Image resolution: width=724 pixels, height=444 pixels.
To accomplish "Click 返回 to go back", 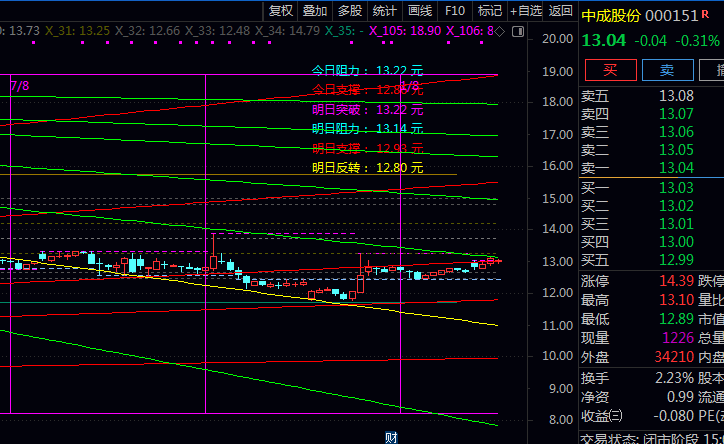I will pos(561,11).
